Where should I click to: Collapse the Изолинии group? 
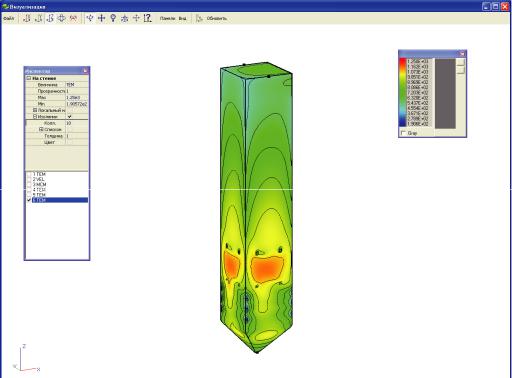click(x=35, y=116)
